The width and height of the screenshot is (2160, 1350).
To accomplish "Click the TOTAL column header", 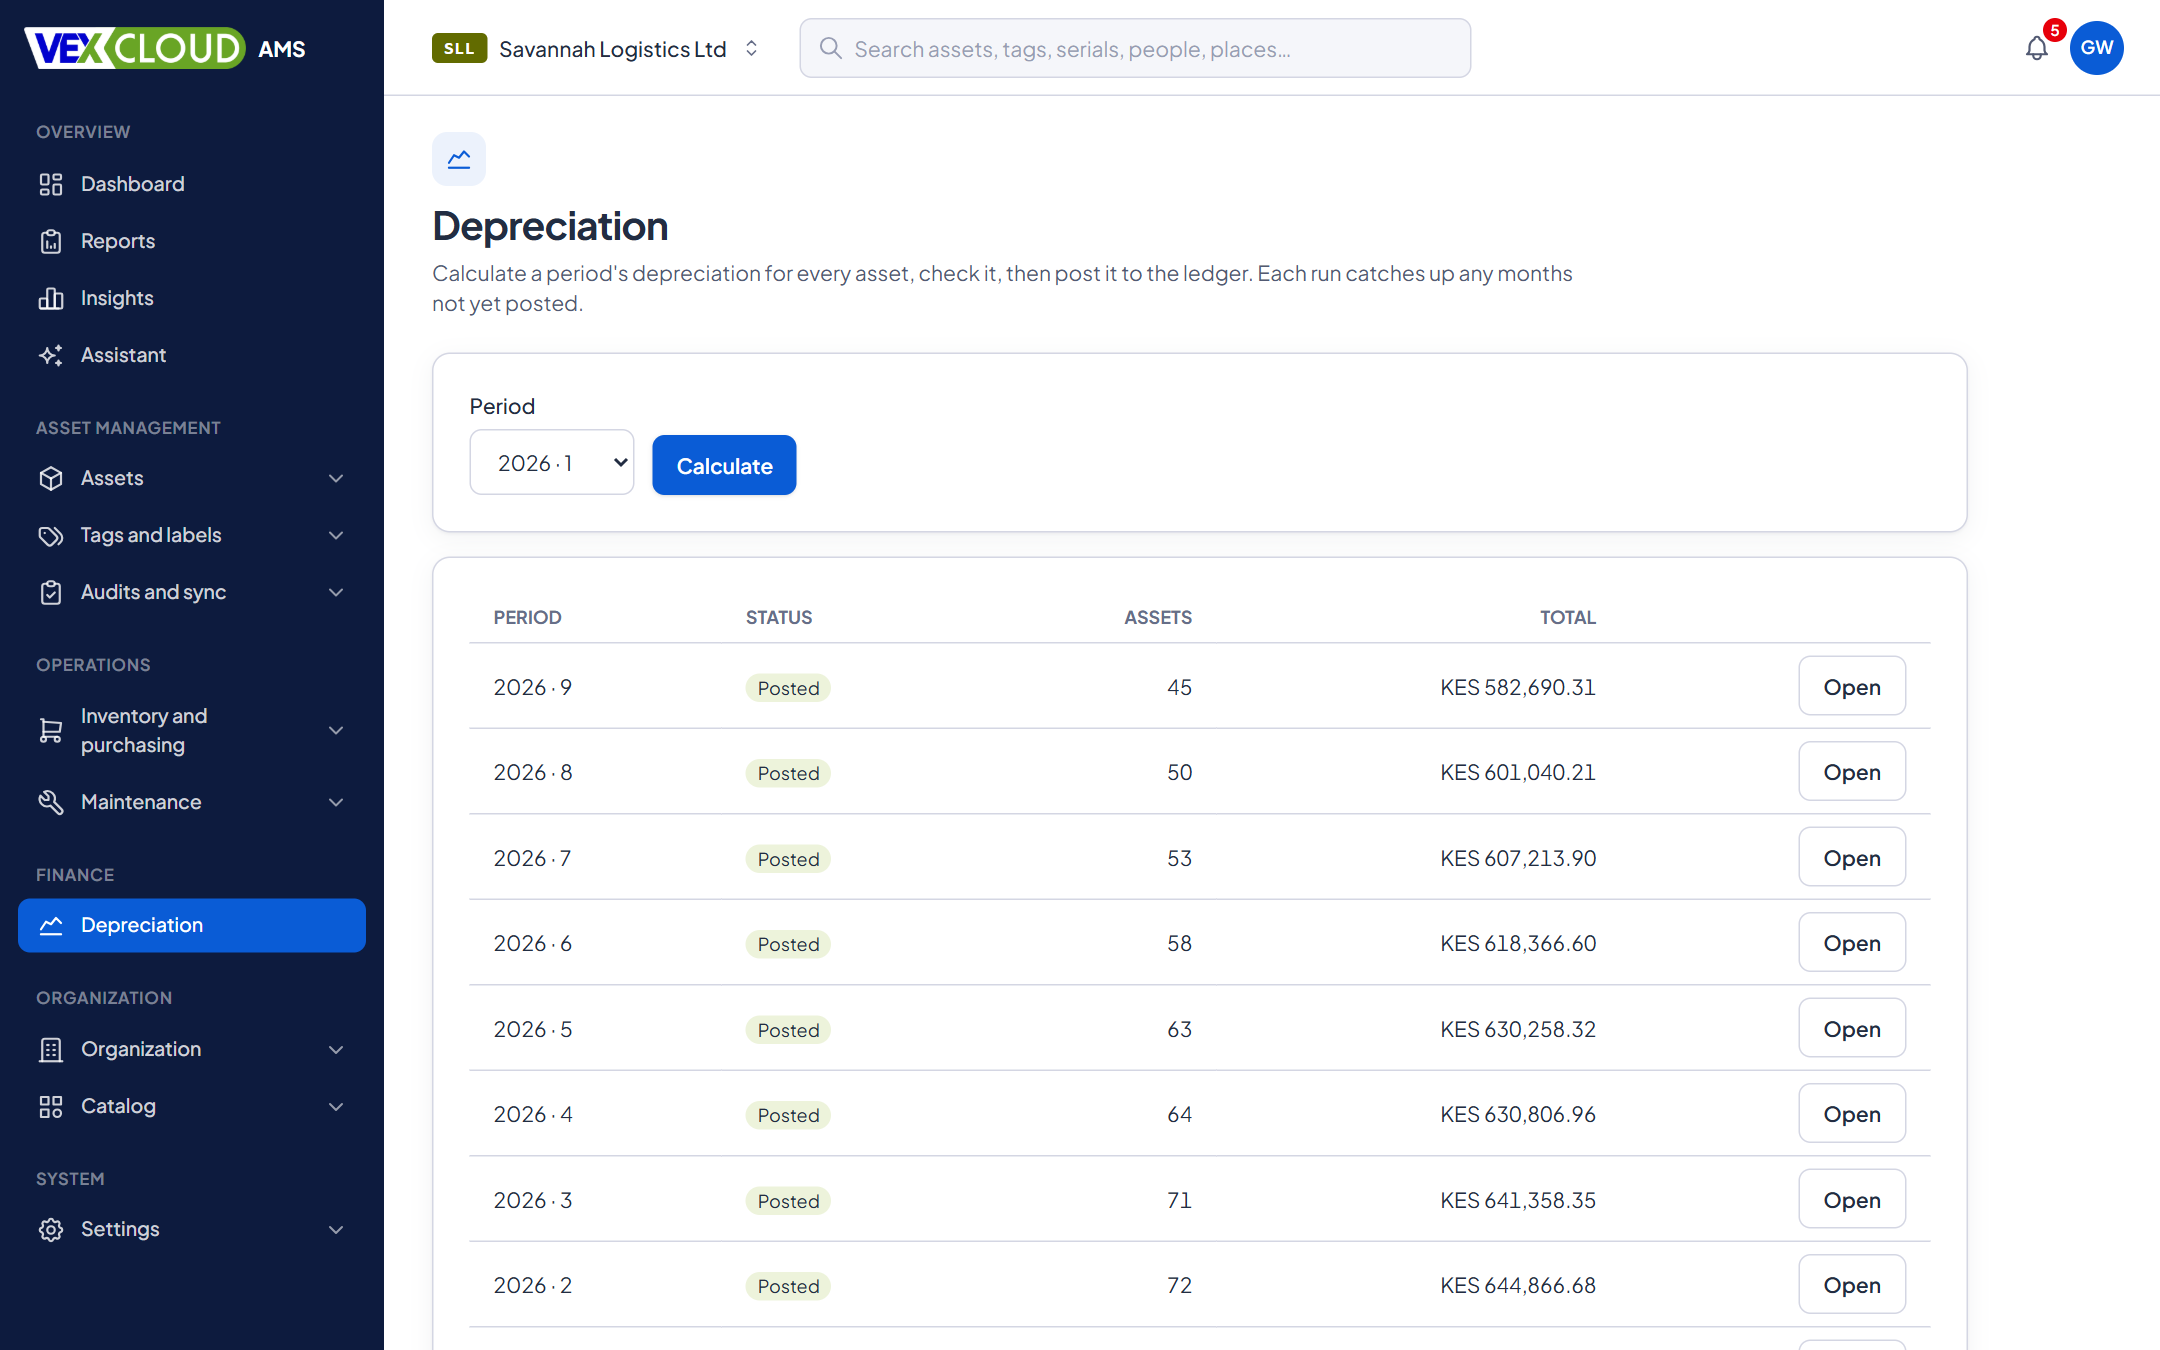I will (1567, 617).
